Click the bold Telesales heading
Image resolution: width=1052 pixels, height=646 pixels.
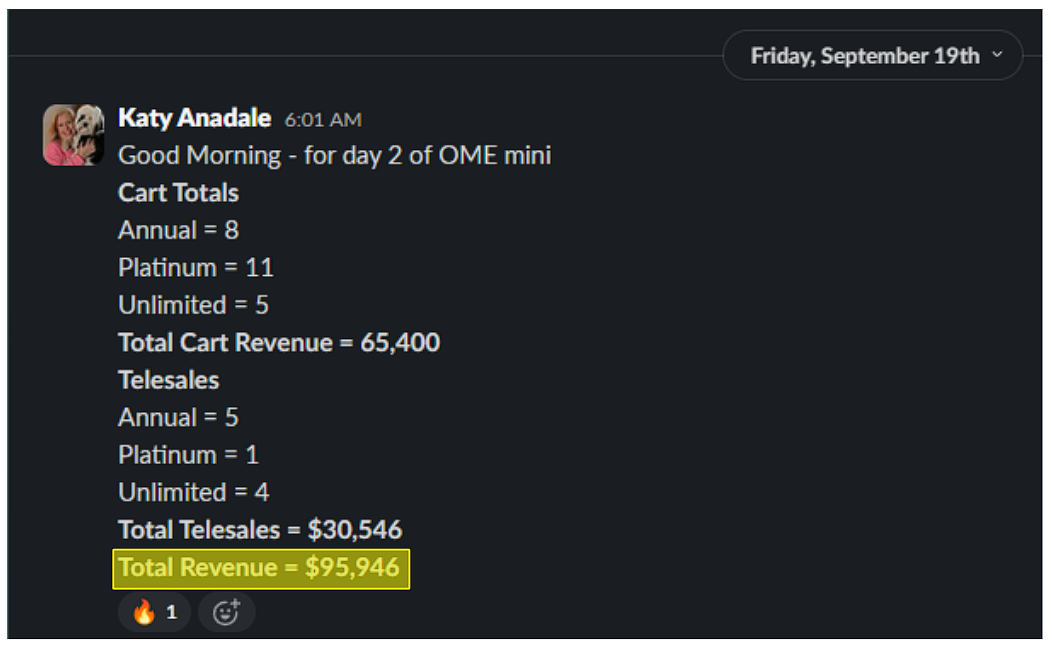point(168,380)
